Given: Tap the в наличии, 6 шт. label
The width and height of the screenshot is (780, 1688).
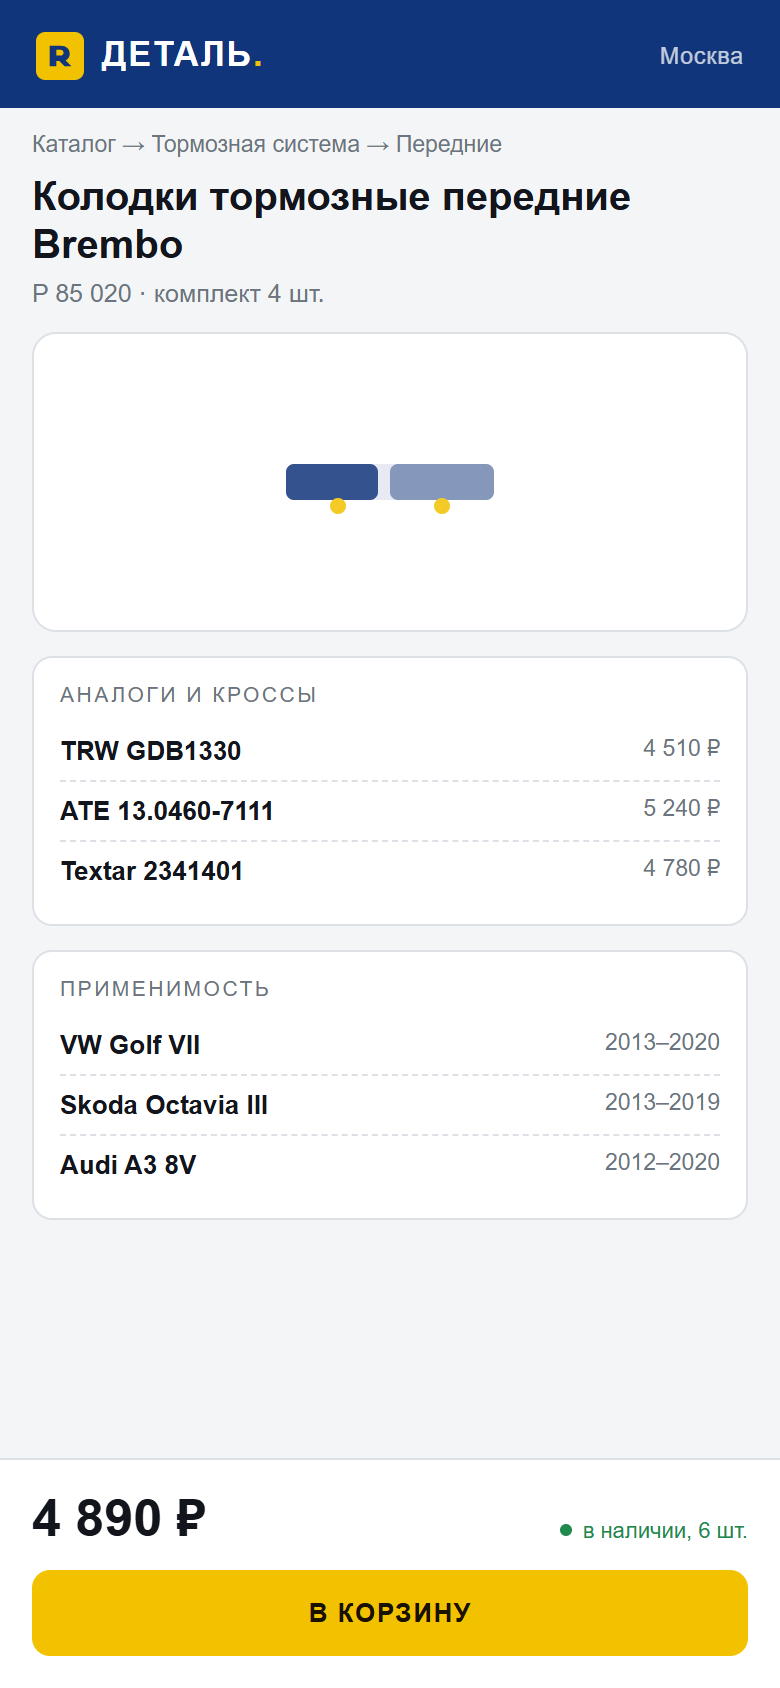Looking at the screenshot, I should (665, 1531).
